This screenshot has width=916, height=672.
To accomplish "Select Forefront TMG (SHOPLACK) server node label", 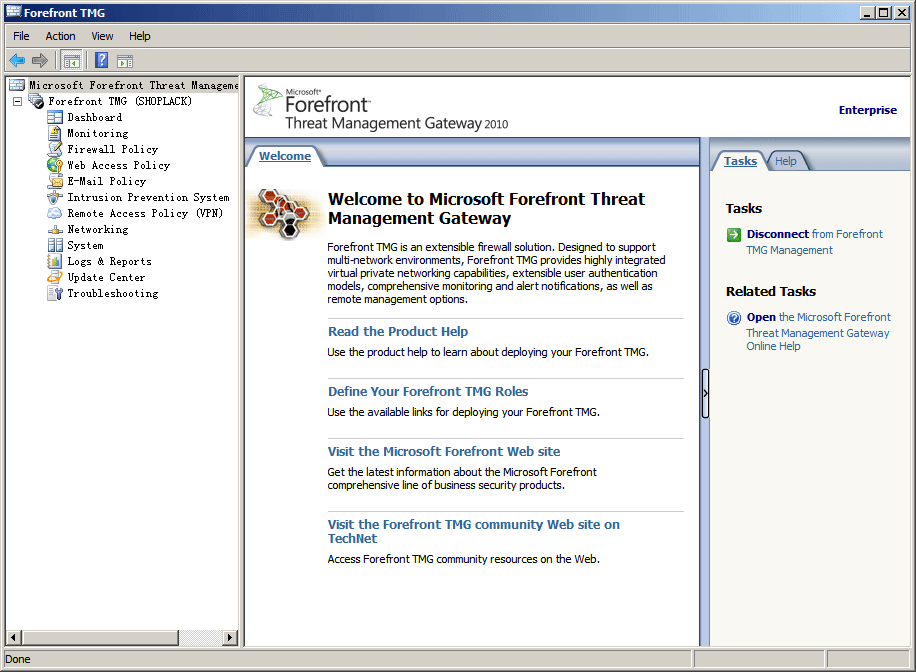I will pos(120,101).
